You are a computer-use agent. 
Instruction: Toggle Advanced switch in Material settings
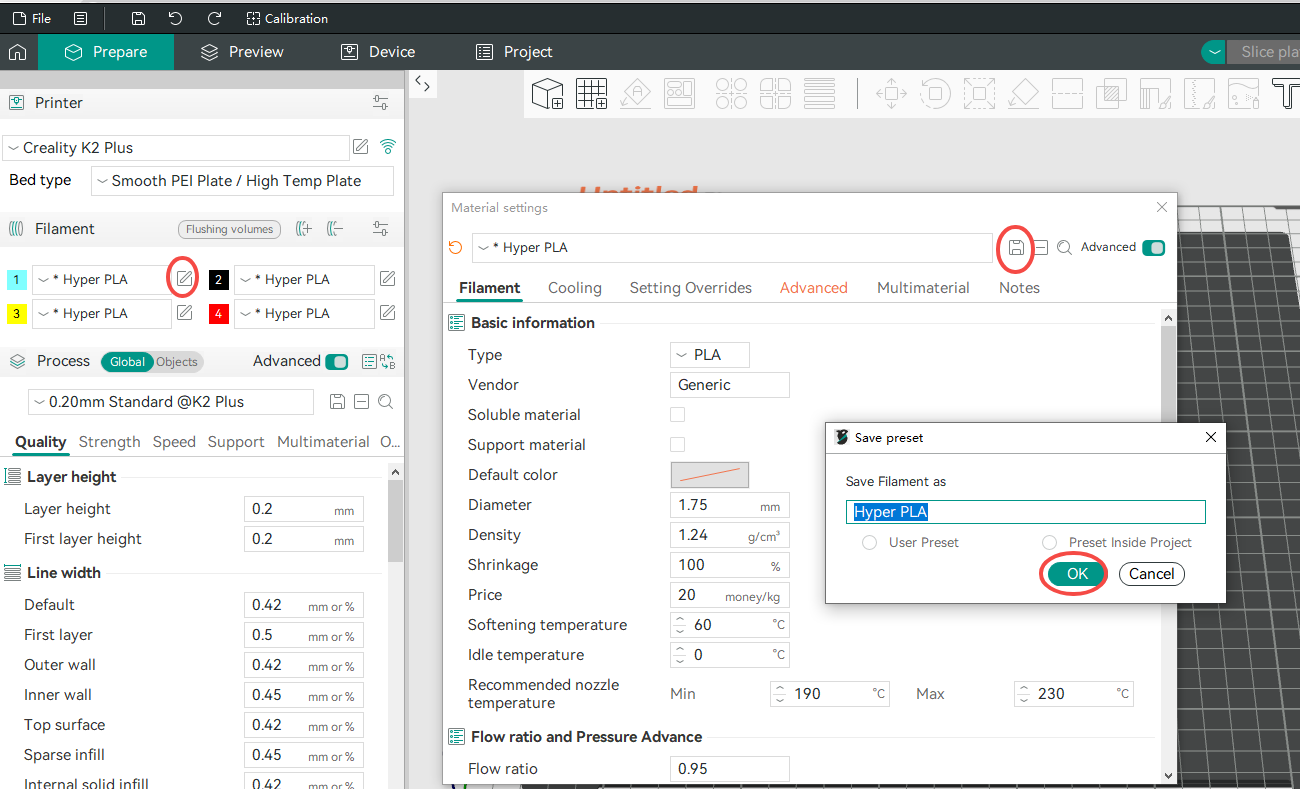(1153, 247)
